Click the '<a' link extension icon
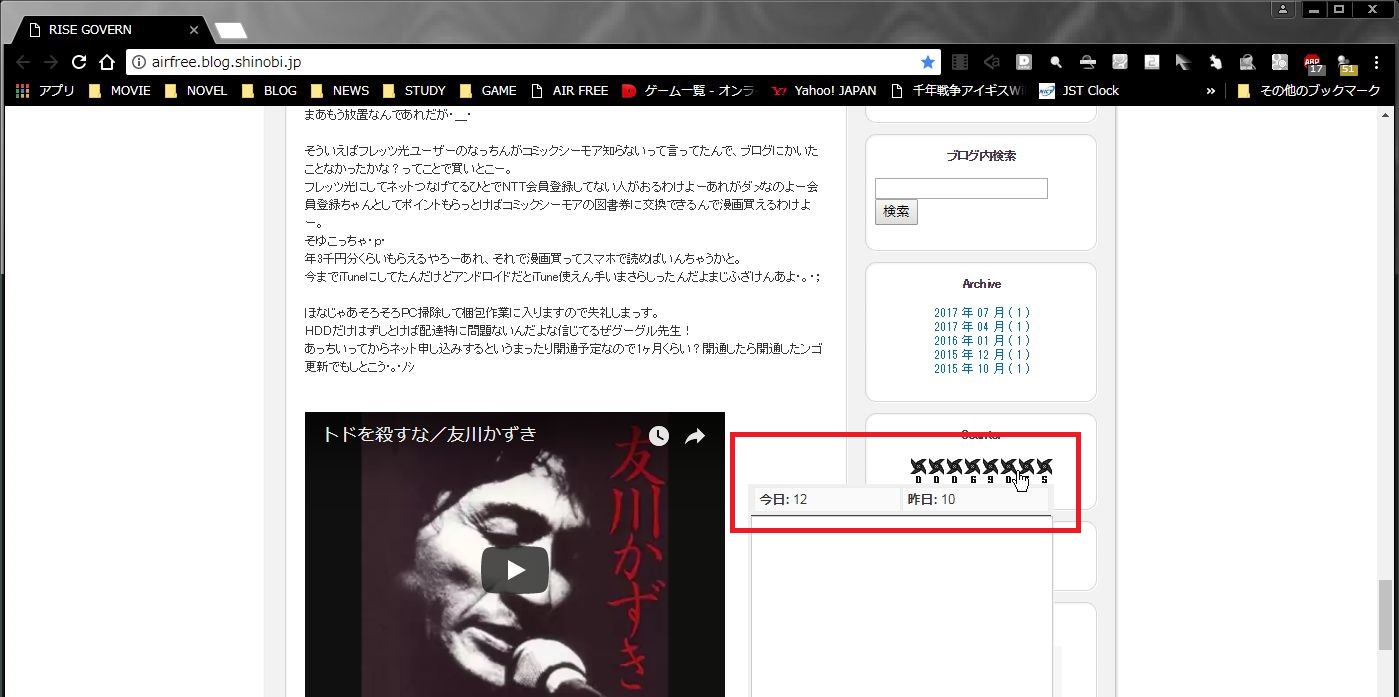The height and width of the screenshot is (697, 1399). click(x=991, y=62)
